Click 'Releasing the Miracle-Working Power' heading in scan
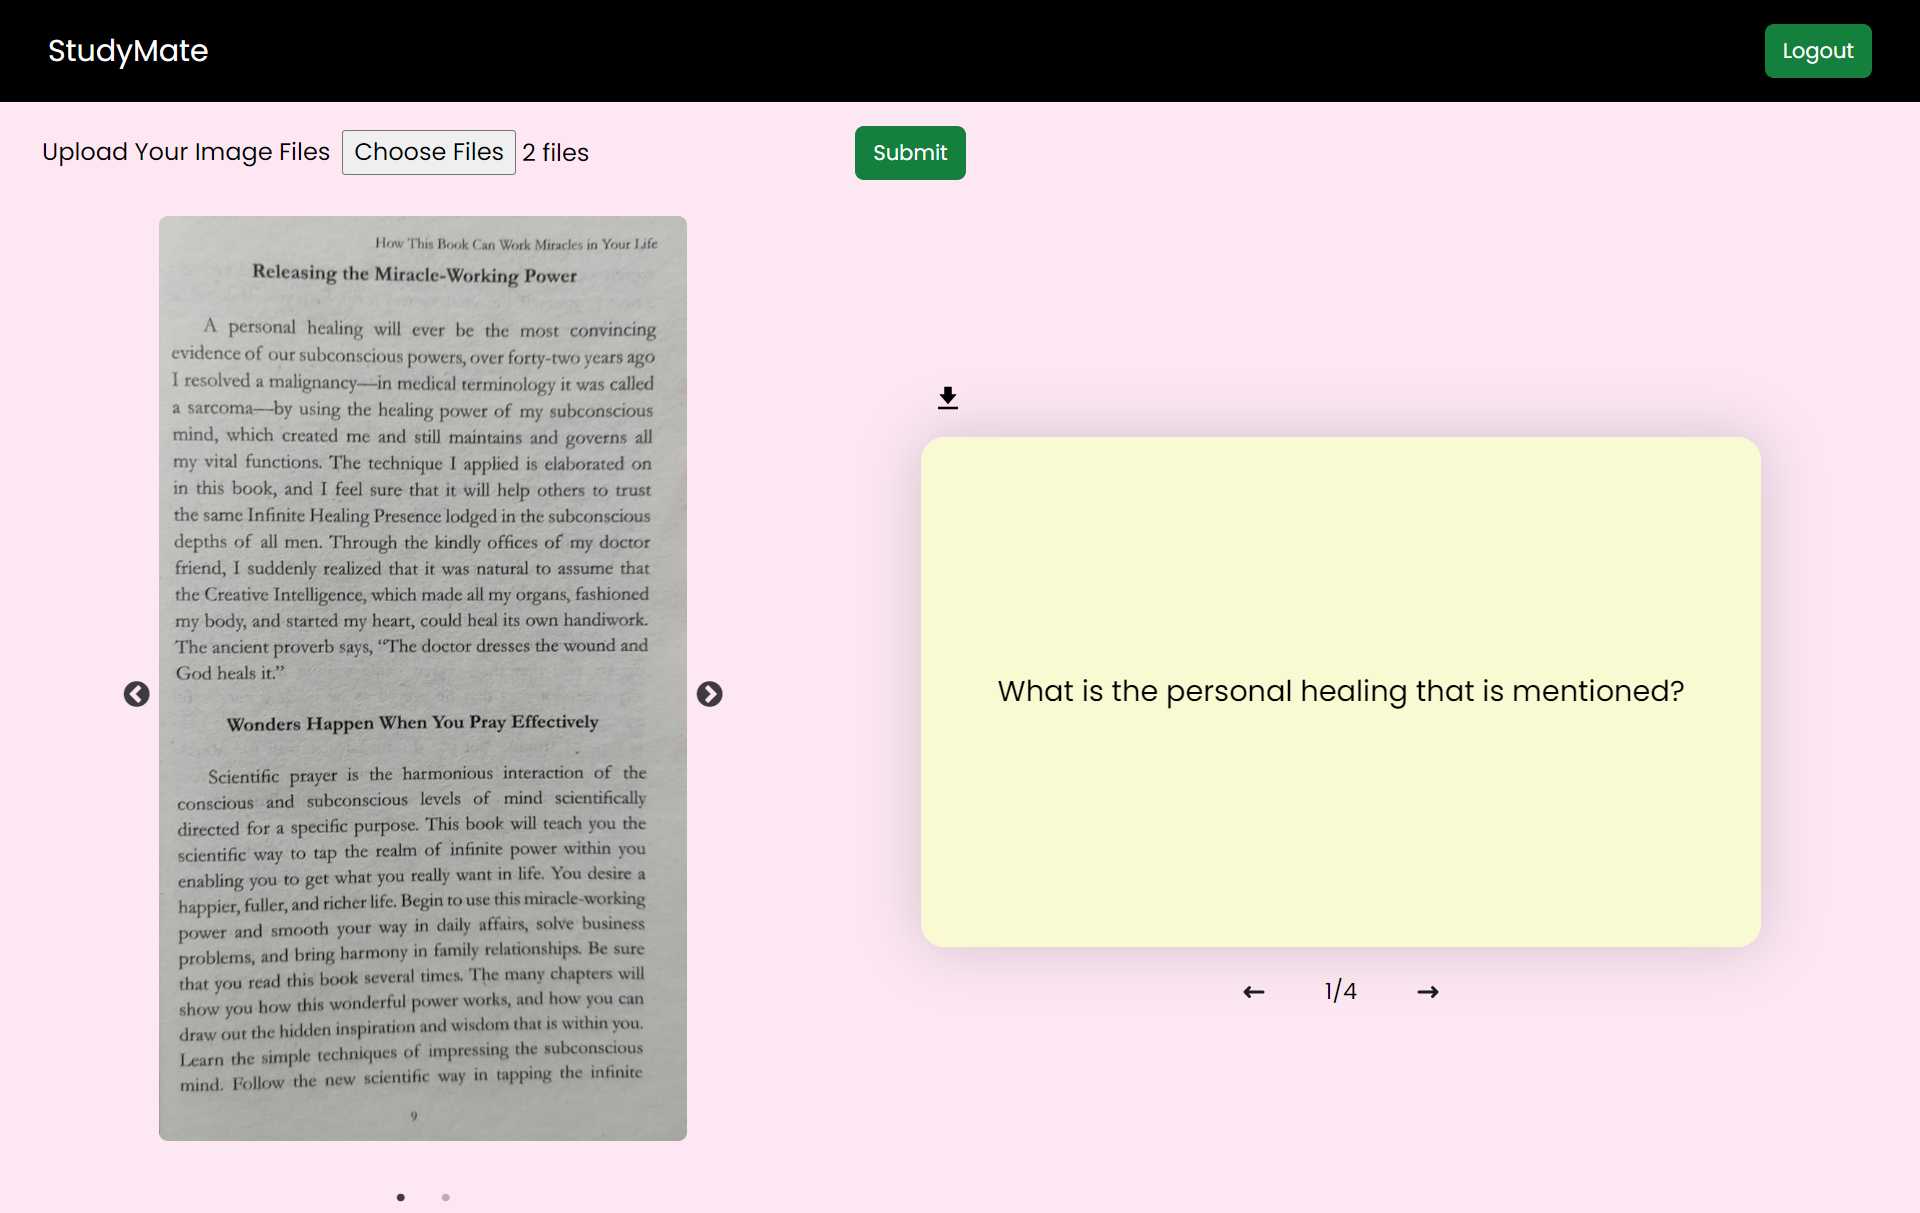Viewport: 1920px width, 1213px height. [414, 274]
